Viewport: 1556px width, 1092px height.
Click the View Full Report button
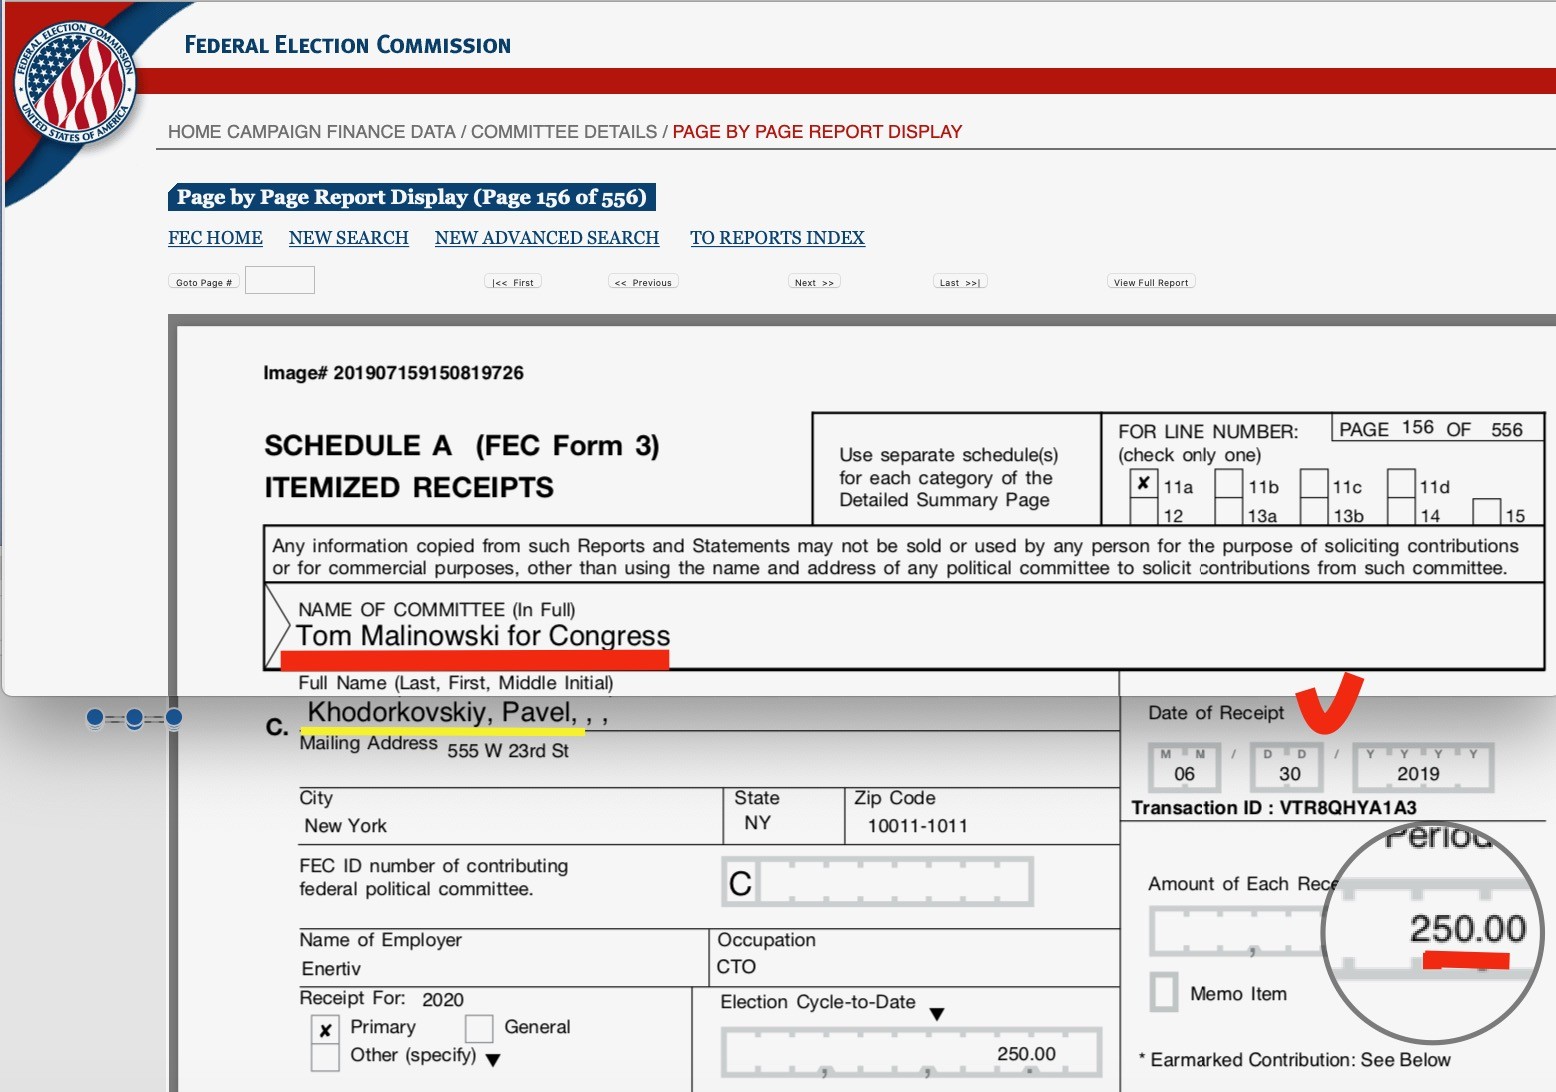(1151, 282)
